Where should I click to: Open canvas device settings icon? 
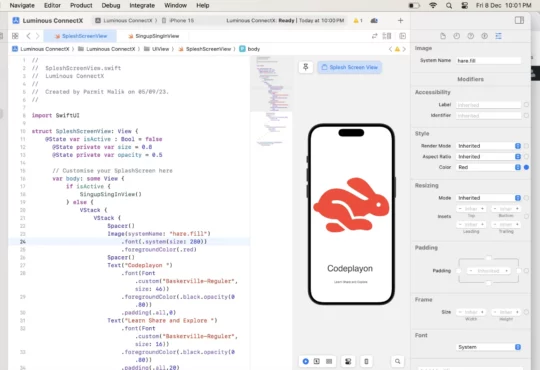tap(348, 361)
